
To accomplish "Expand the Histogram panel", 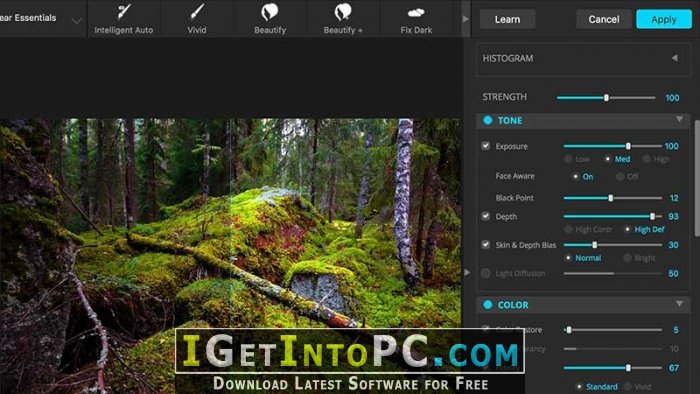I will coord(675,58).
